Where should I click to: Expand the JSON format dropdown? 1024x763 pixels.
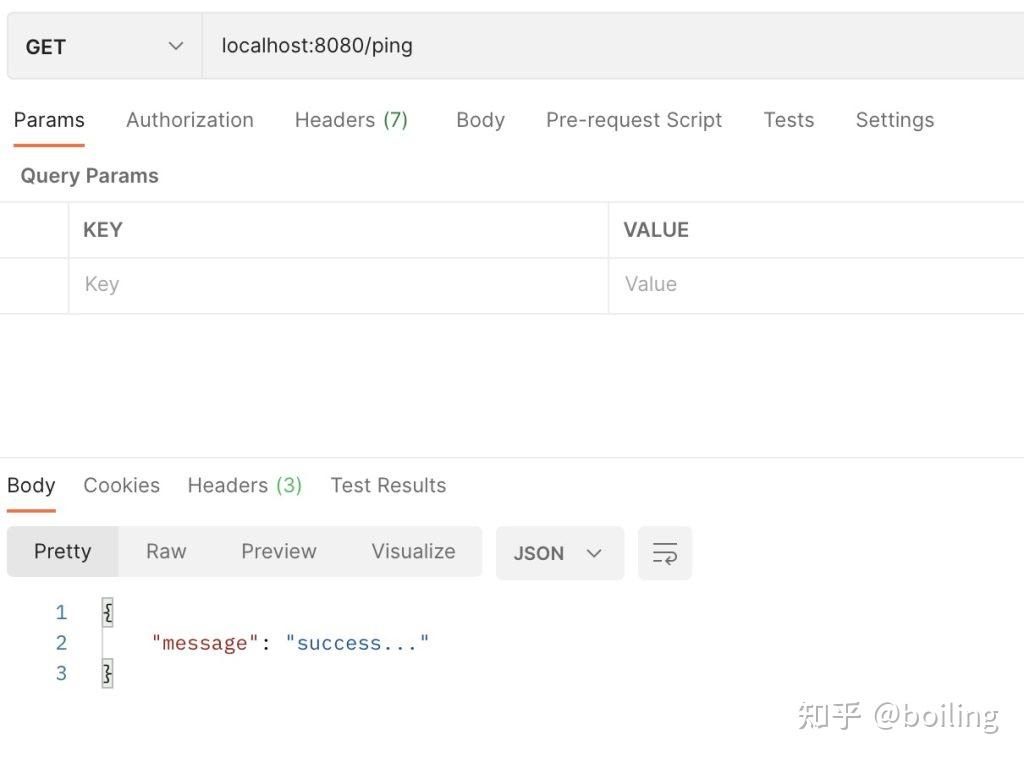(559, 553)
